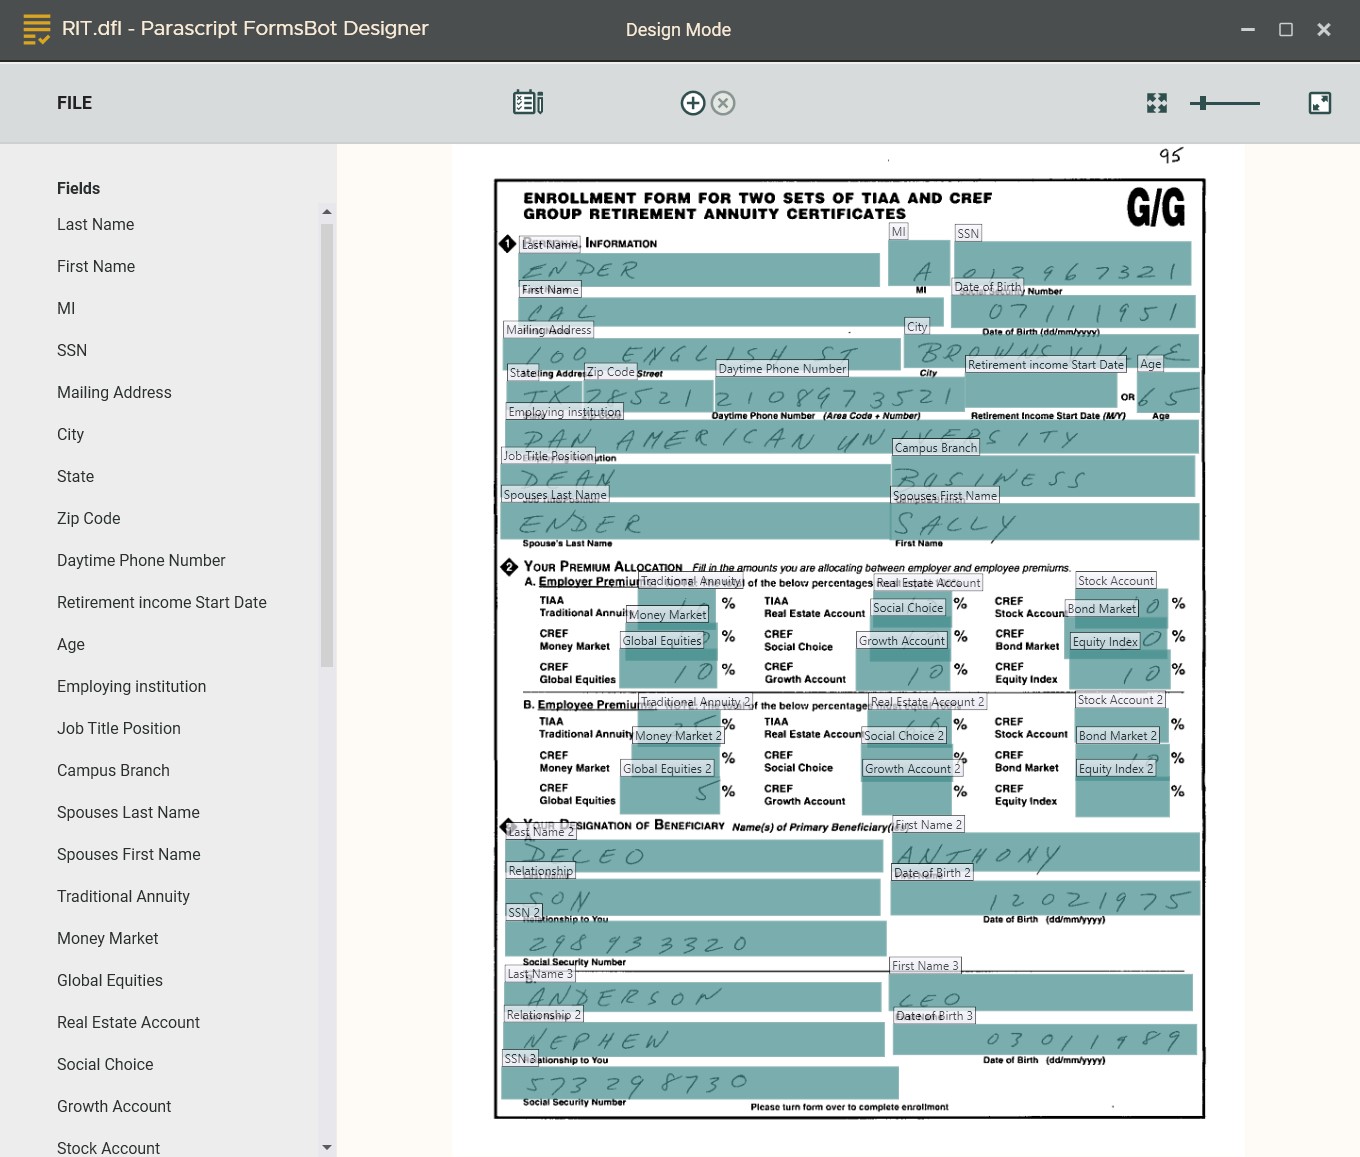This screenshot has width=1360, height=1157.
Task: Open the FILE menu
Action: 74,103
